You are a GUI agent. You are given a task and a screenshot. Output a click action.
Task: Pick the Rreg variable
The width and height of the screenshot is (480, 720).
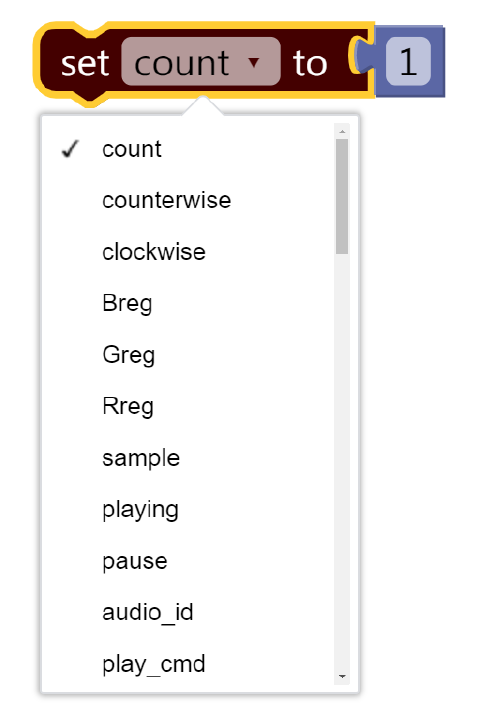pos(188,406)
